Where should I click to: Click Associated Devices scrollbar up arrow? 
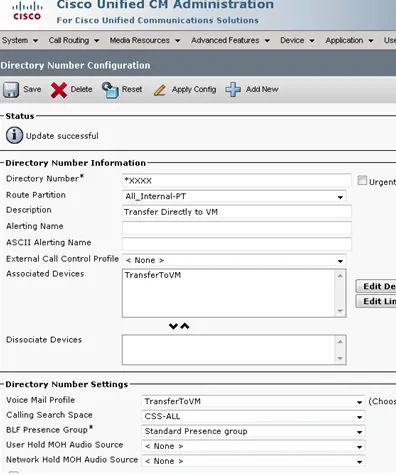tap(340, 275)
